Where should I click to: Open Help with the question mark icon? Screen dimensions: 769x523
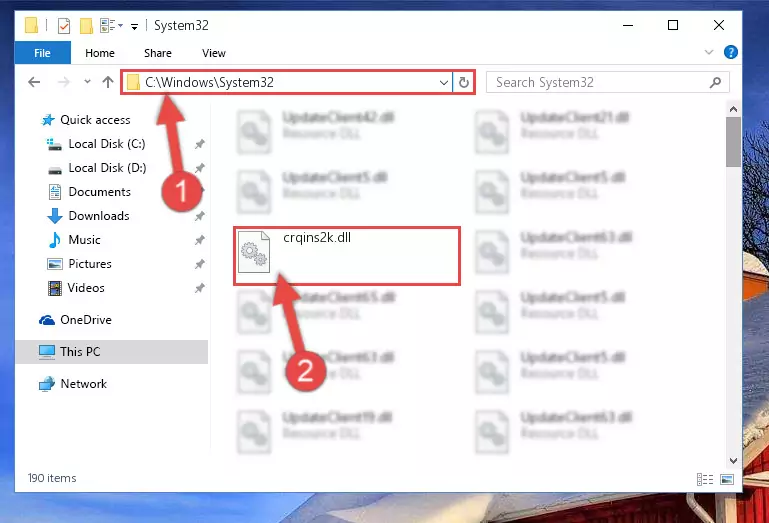pos(730,52)
